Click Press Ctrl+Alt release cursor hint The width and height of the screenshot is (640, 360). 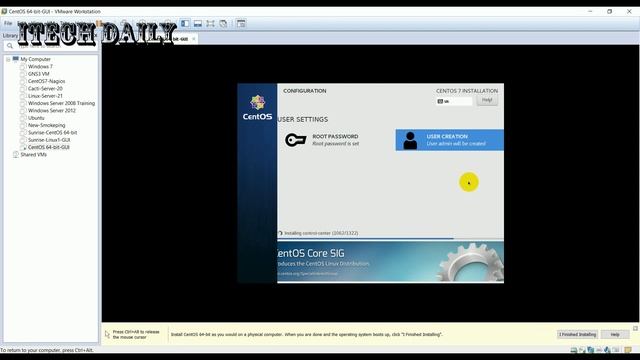(136, 334)
